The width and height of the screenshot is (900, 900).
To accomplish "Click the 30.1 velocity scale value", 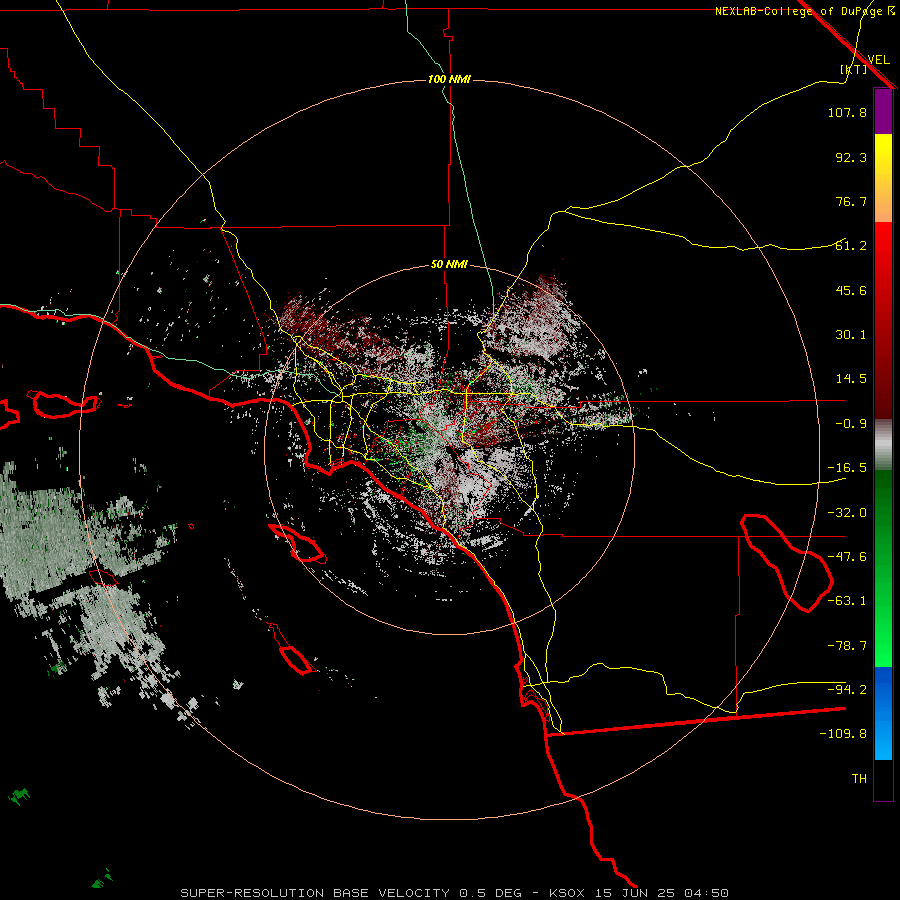I will (x=851, y=335).
